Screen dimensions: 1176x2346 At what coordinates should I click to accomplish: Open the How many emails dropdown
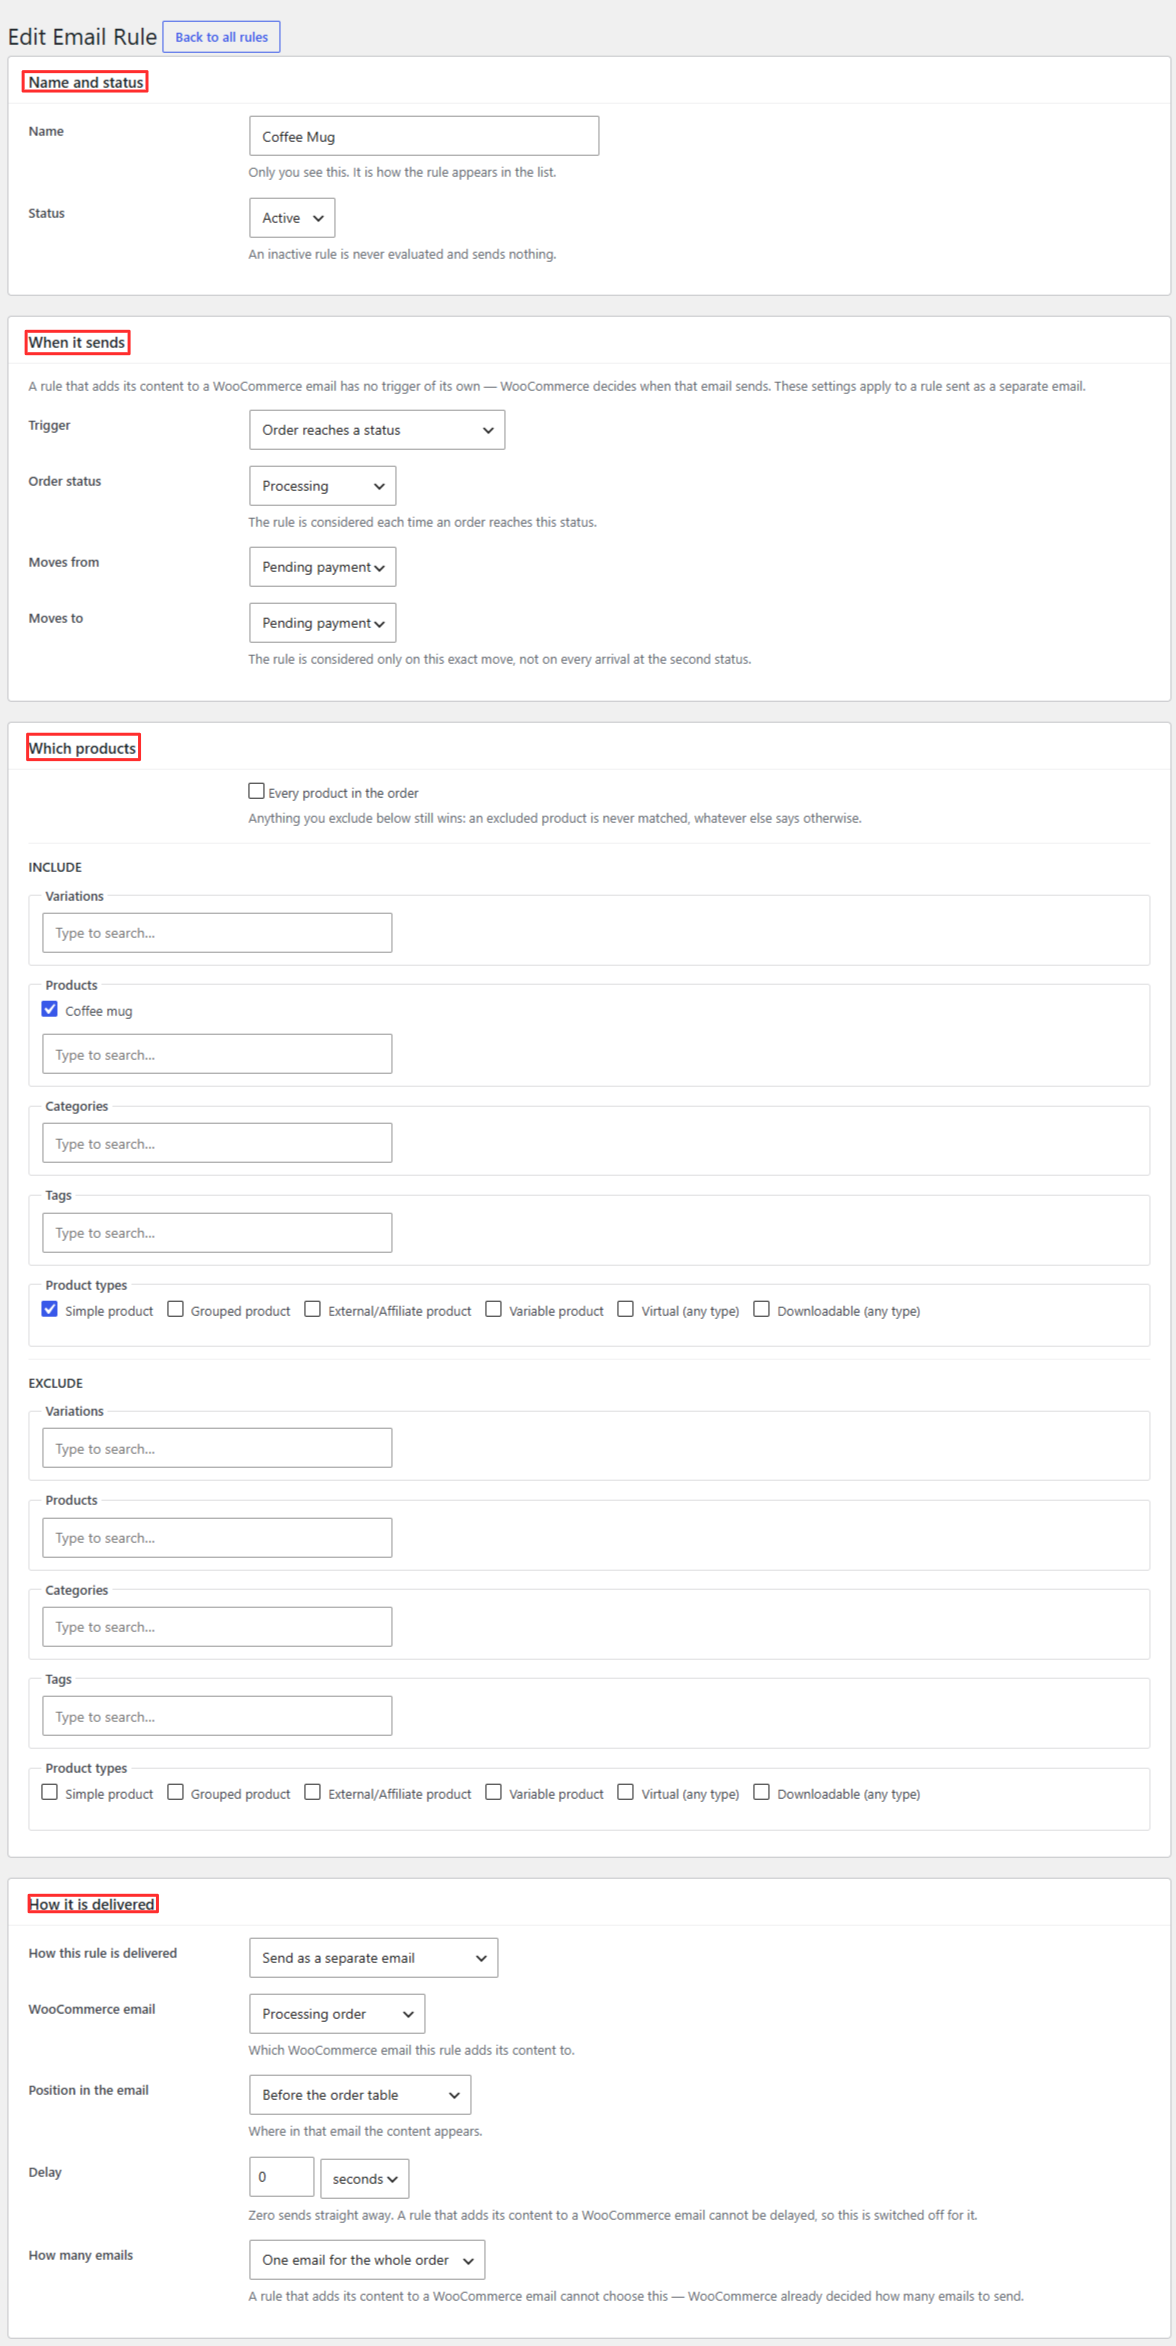point(367,2260)
